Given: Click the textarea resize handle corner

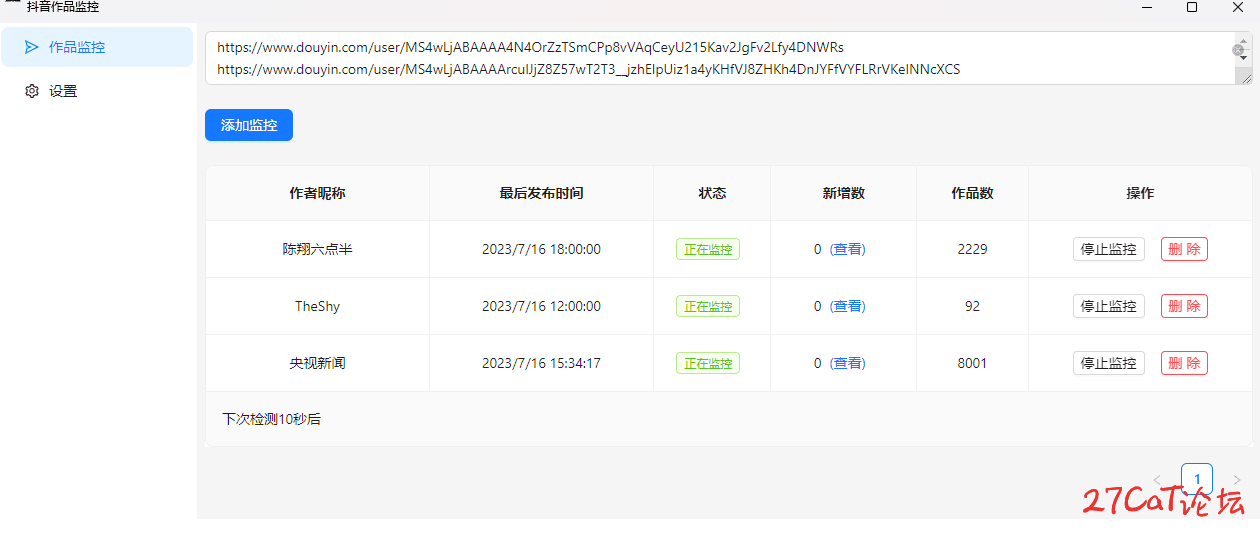Looking at the screenshot, I should pos(1244,77).
